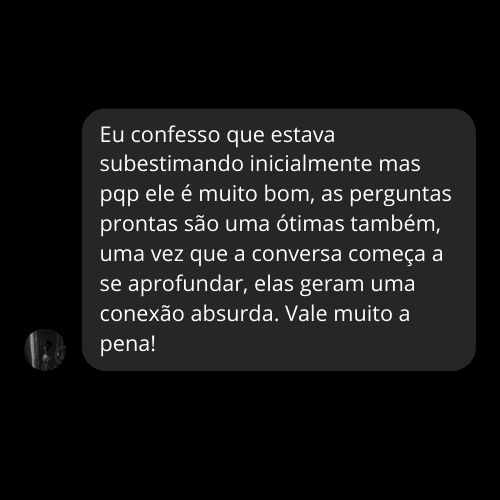Click the final word 'pena!' in the message
The height and width of the screenshot is (500, 500).
click(128, 344)
